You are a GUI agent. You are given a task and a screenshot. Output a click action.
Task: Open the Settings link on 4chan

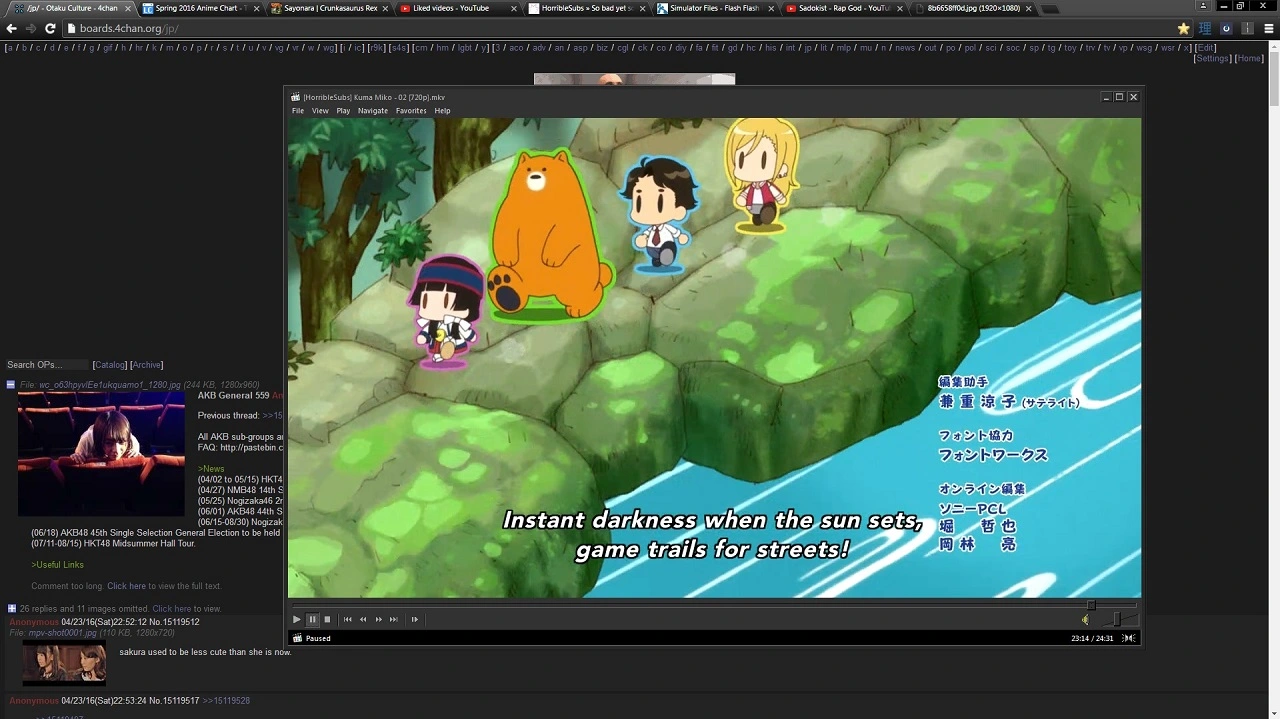coord(1213,59)
